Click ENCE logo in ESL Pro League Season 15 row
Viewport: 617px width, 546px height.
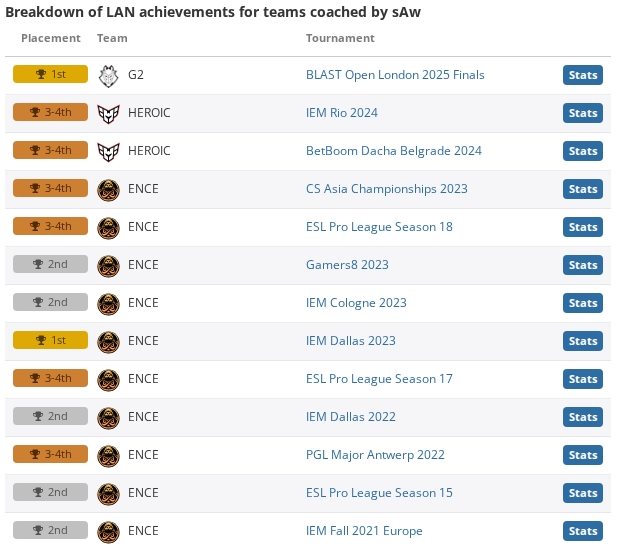point(108,494)
